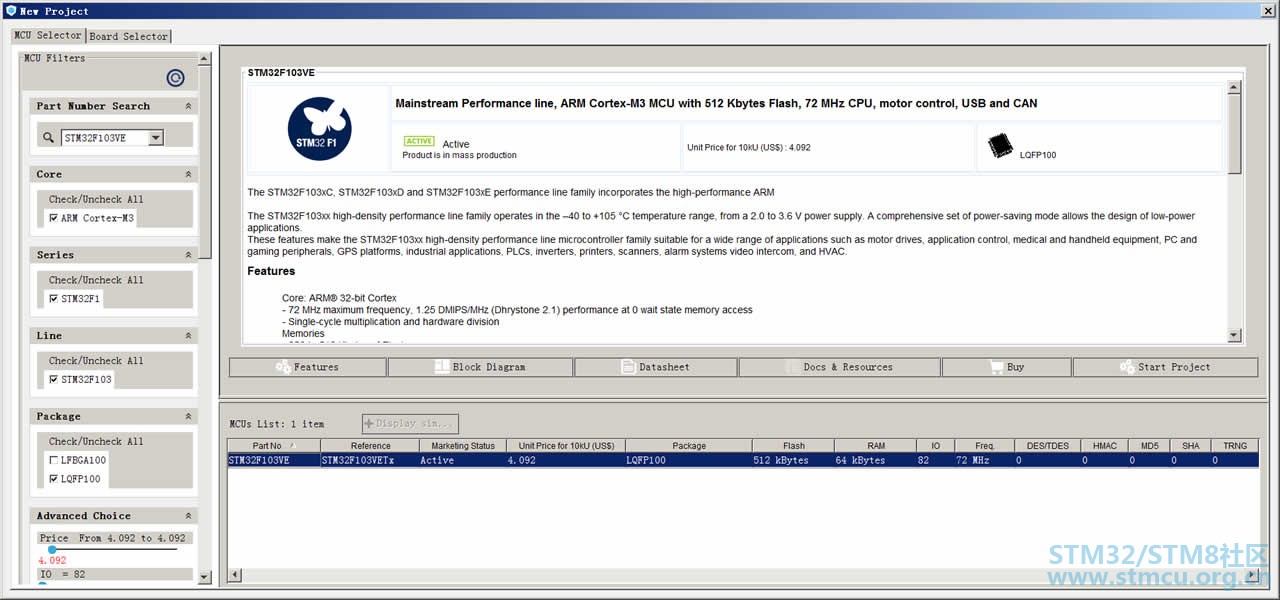The height and width of the screenshot is (600, 1280).
Task: Click the Buy button
Action: 1007,367
